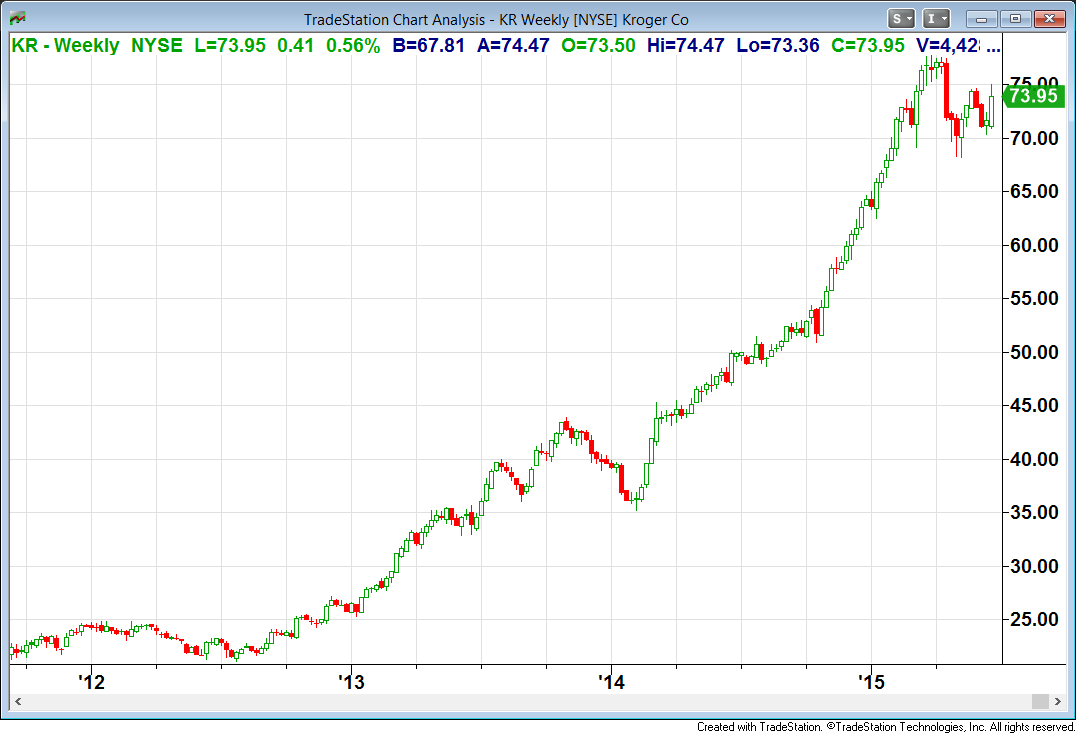The height and width of the screenshot is (733, 1076).
Task: Select the I (Interval) toolbar button
Action: (x=933, y=18)
